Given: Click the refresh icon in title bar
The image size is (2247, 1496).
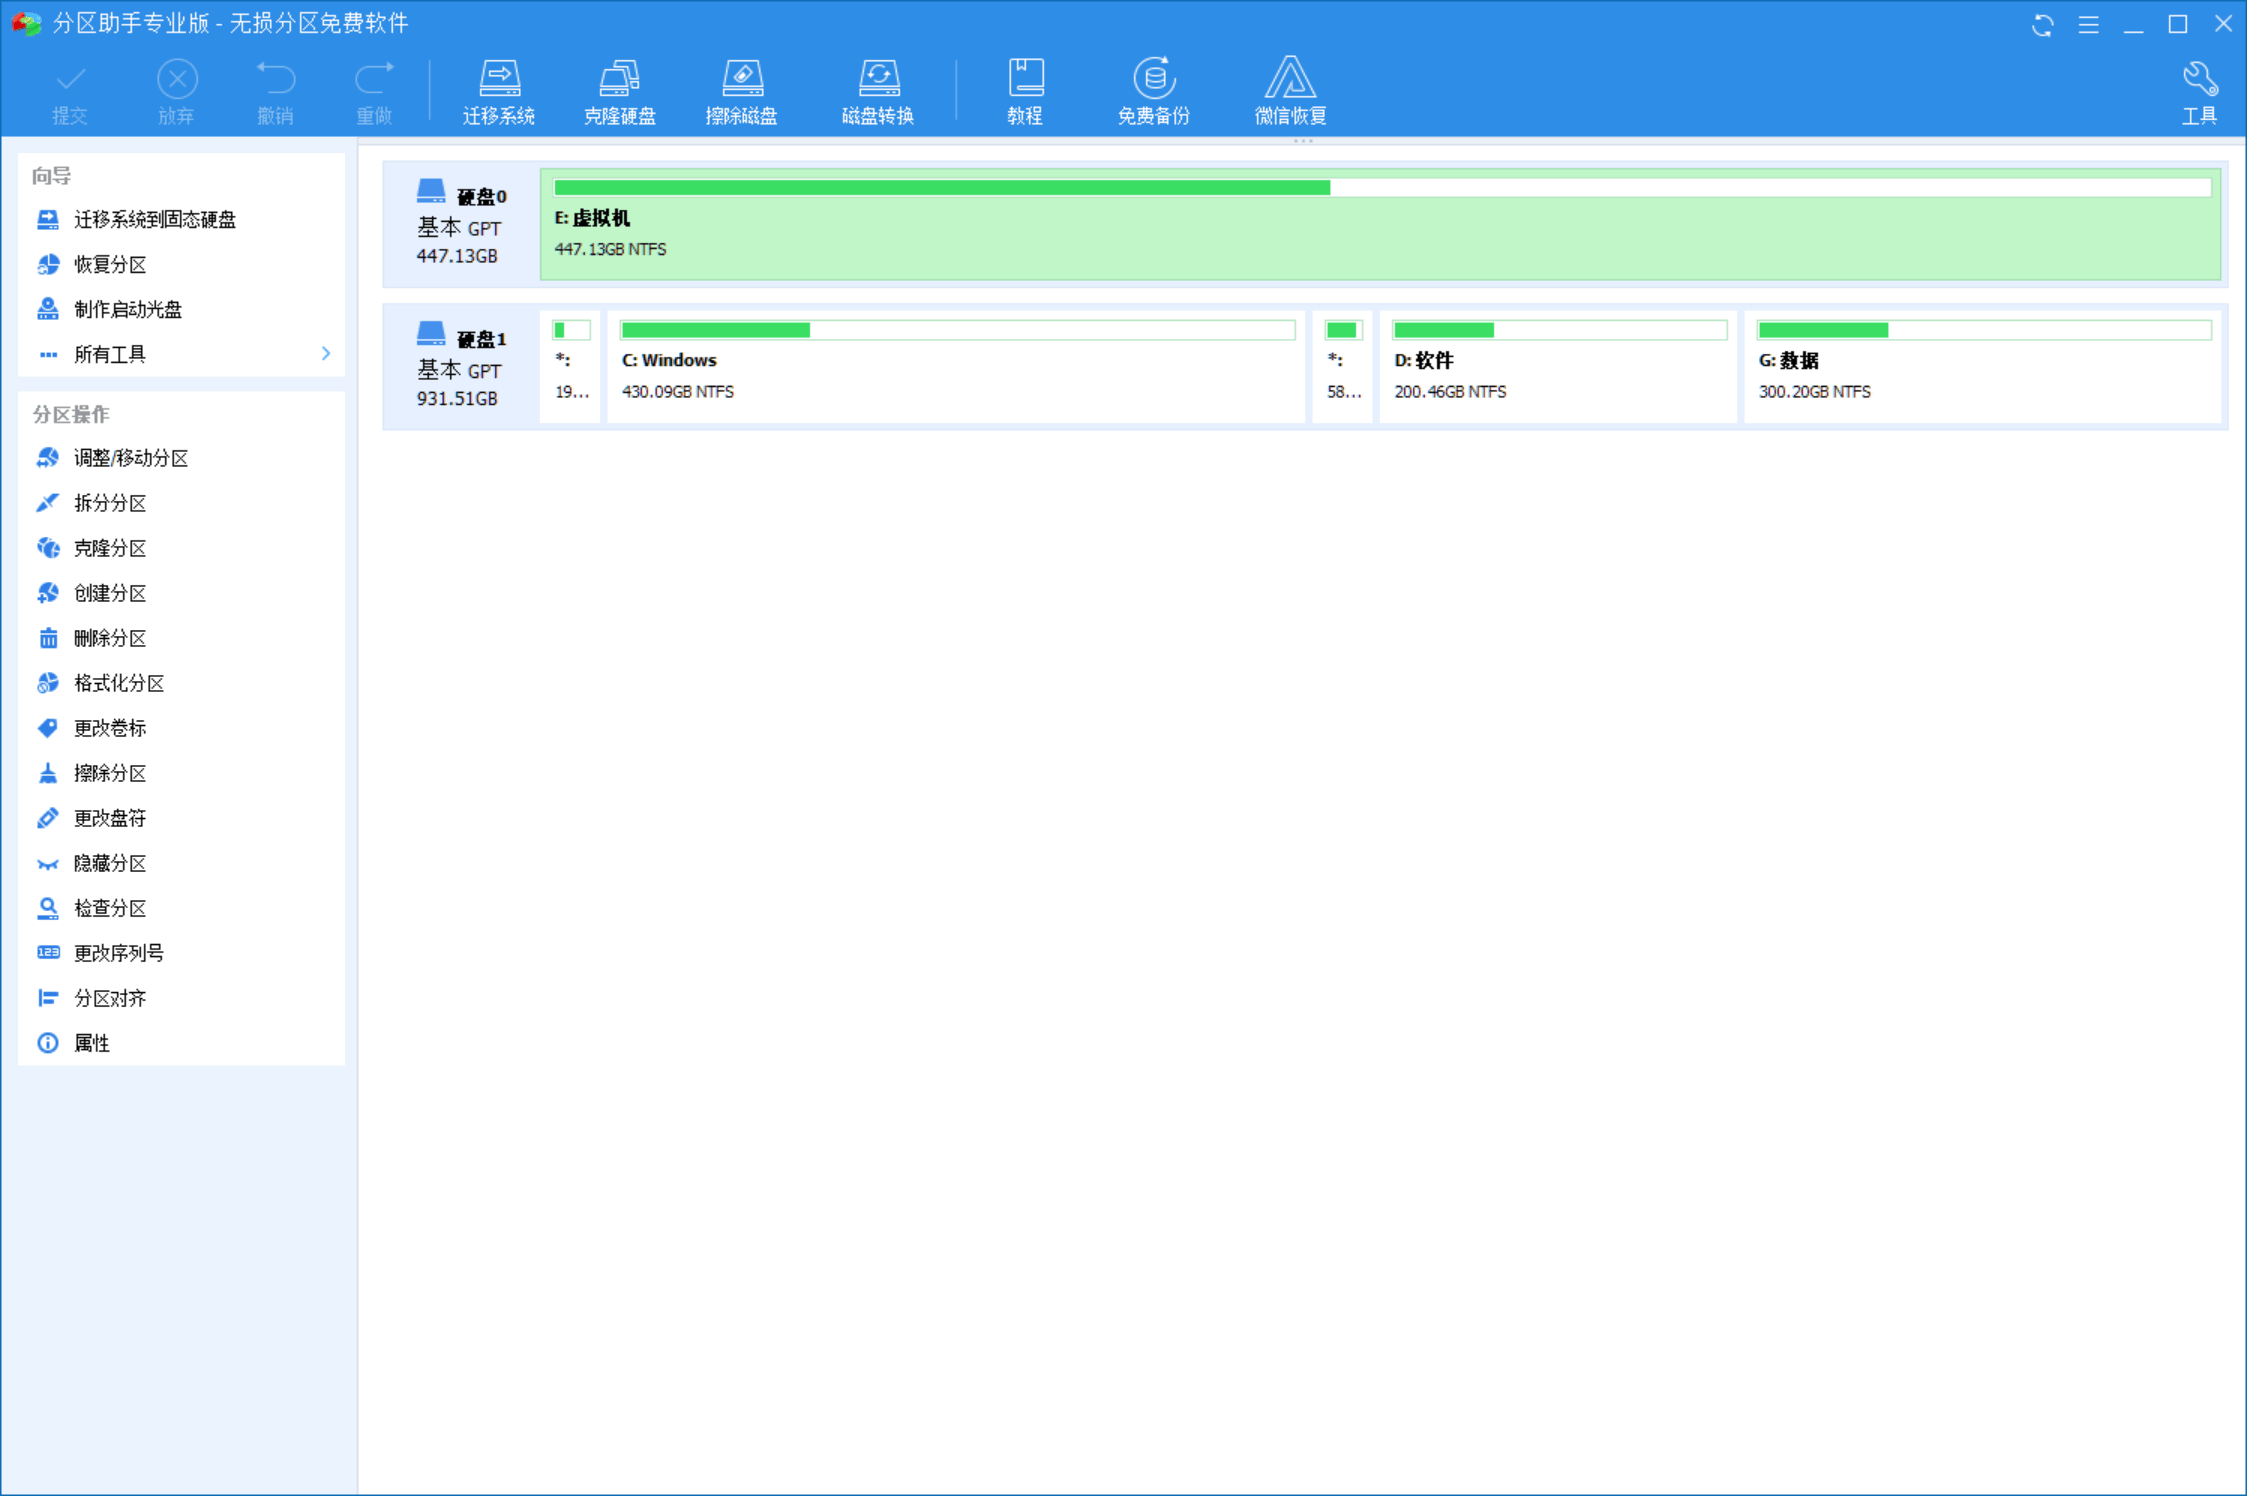Looking at the screenshot, I should pyautogui.click(x=2043, y=24).
